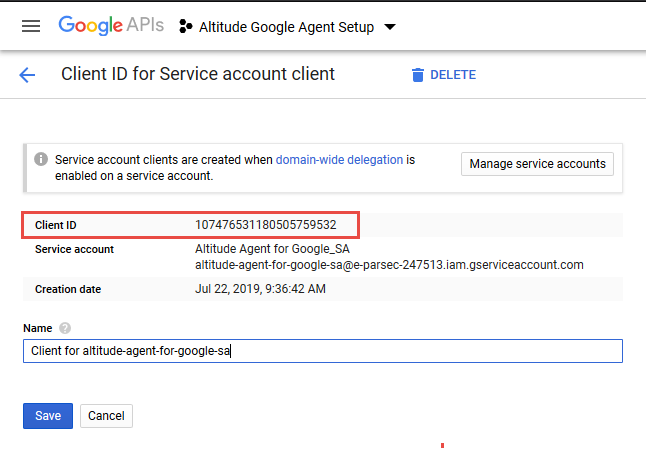Click the Cancel button
The width and height of the screenshot is (646, 454).
[106, 416]
